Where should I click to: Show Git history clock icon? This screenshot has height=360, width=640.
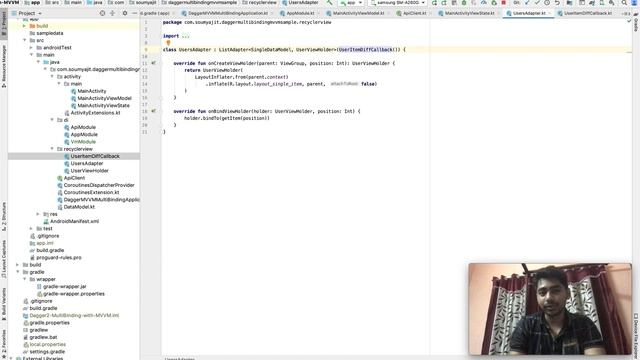[547, 3]
